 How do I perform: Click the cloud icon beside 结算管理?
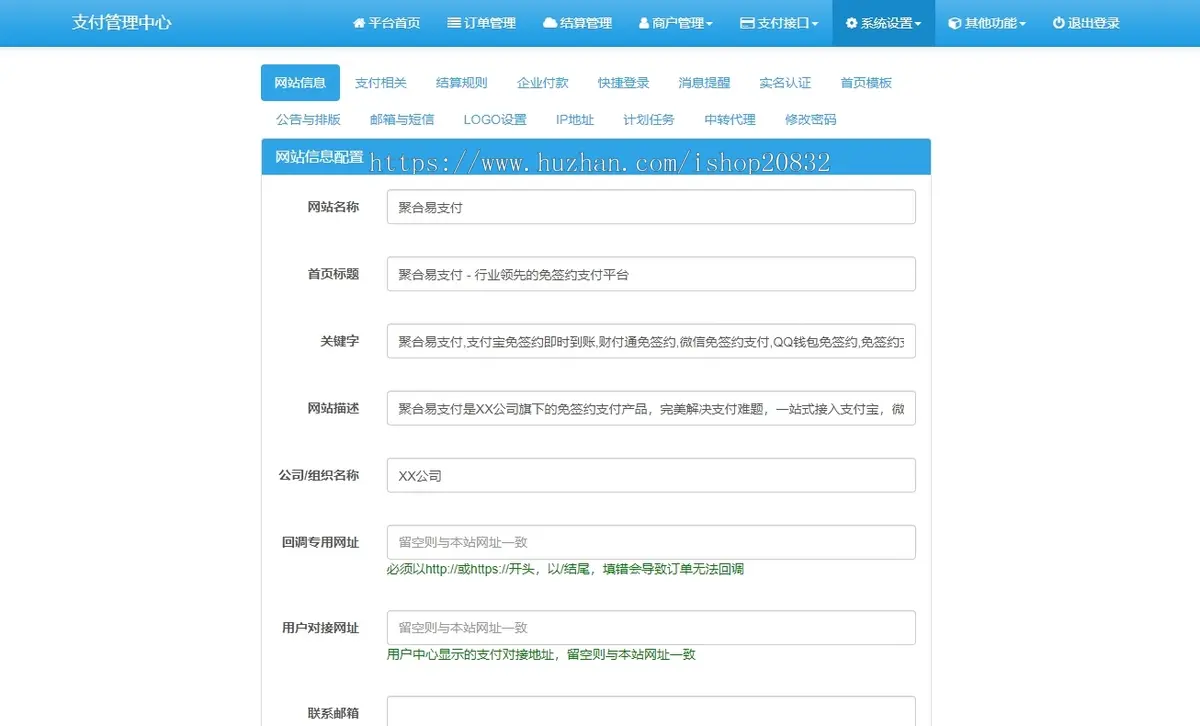(x=550, y=23)
